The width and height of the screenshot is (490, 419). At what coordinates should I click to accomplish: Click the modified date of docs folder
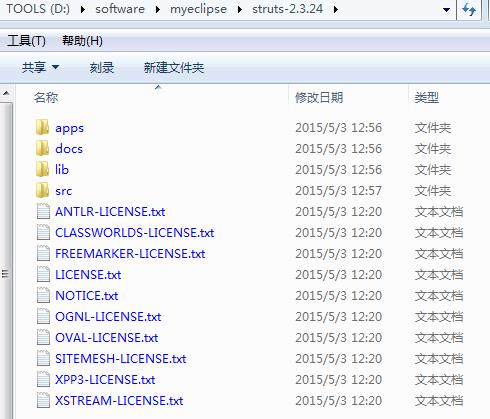(x=338, y=149)
